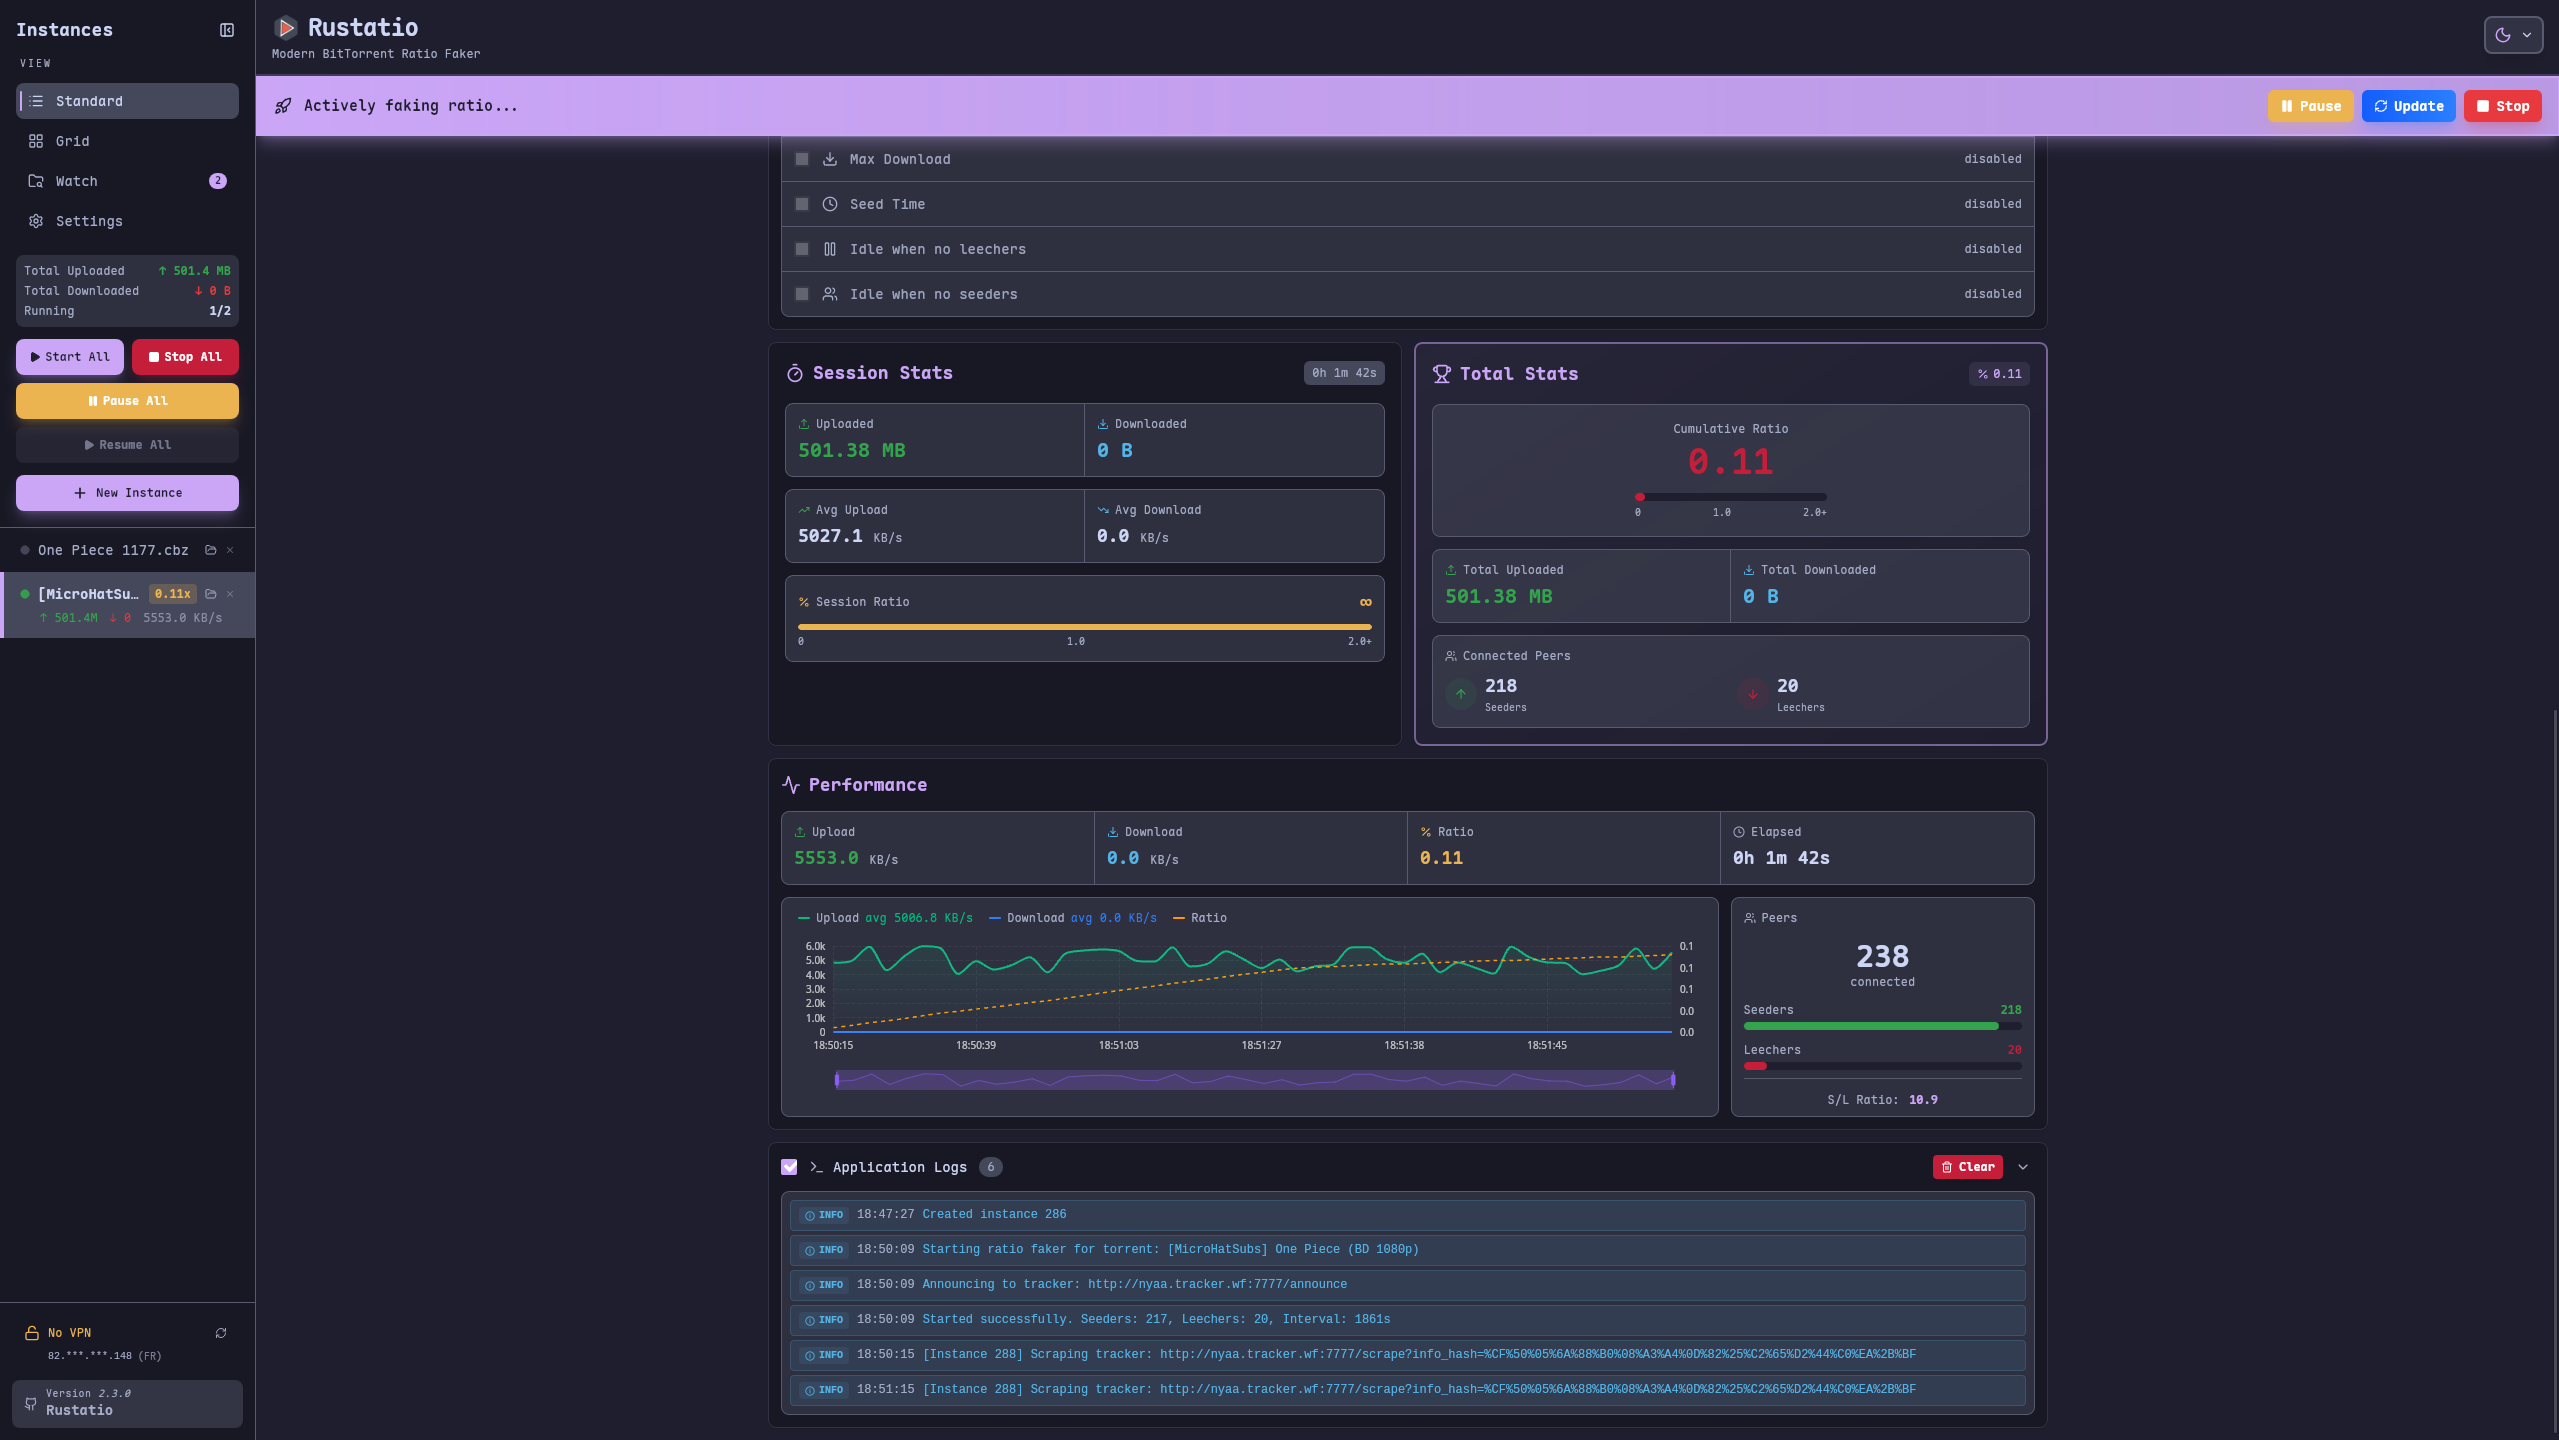Uncheck the Application Logs checkbox
Viewport: 2559px width, 1440px height.
click(x=789, y=1167)
